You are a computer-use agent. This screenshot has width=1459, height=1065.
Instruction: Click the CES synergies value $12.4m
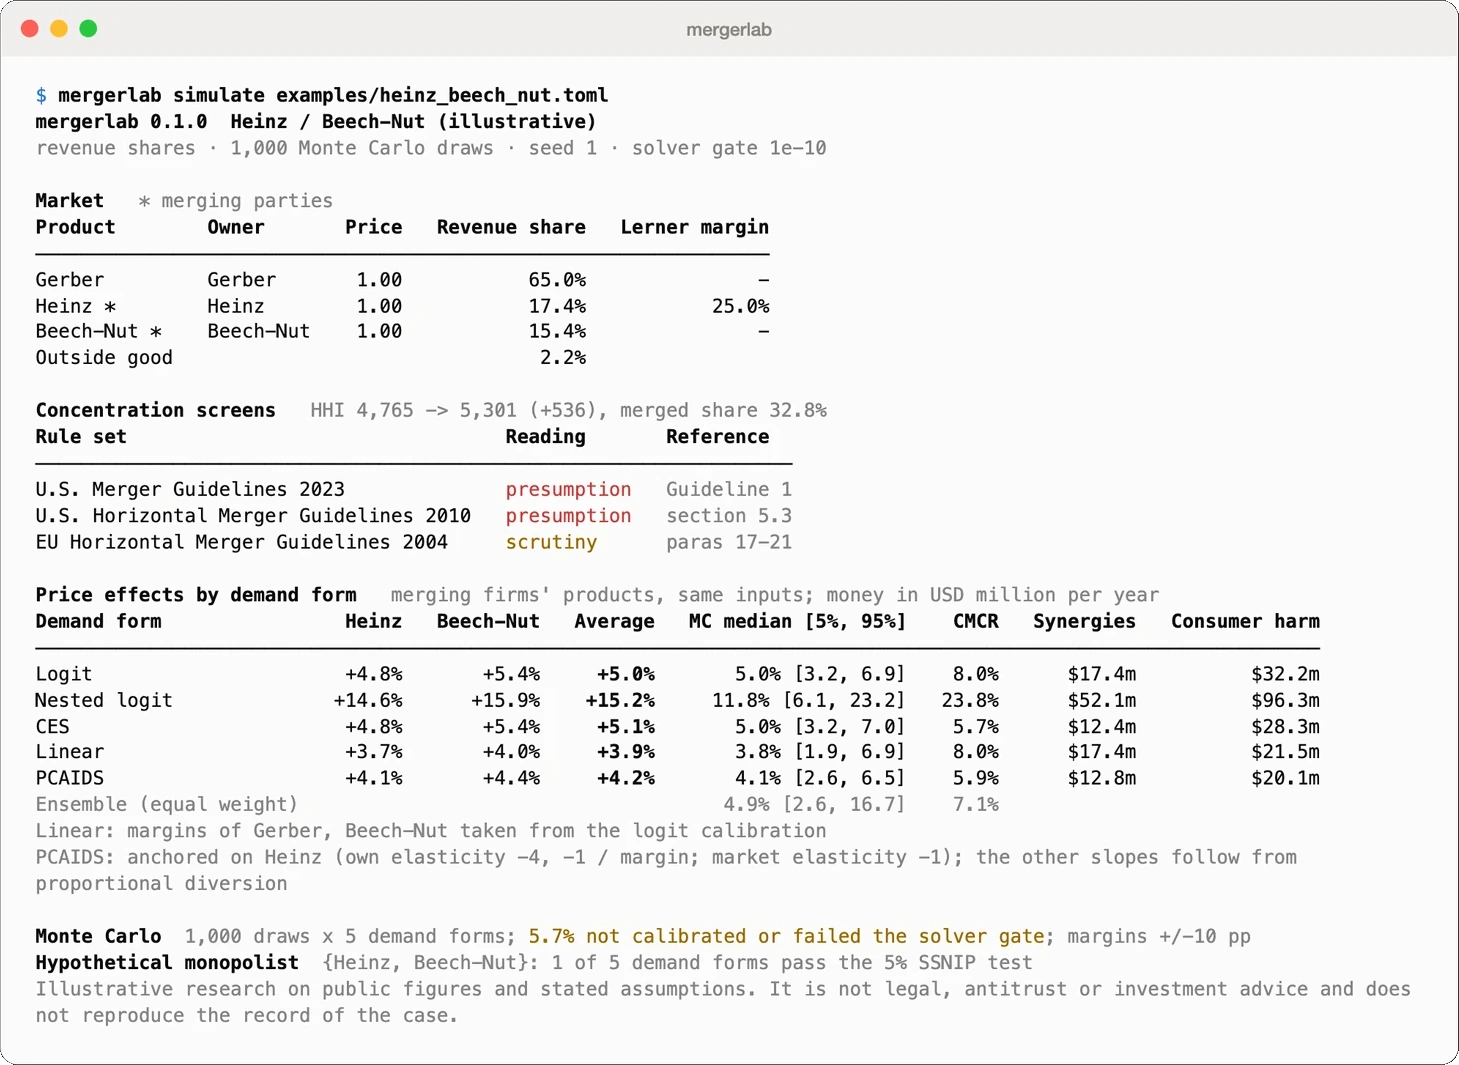coord(1102,727)
